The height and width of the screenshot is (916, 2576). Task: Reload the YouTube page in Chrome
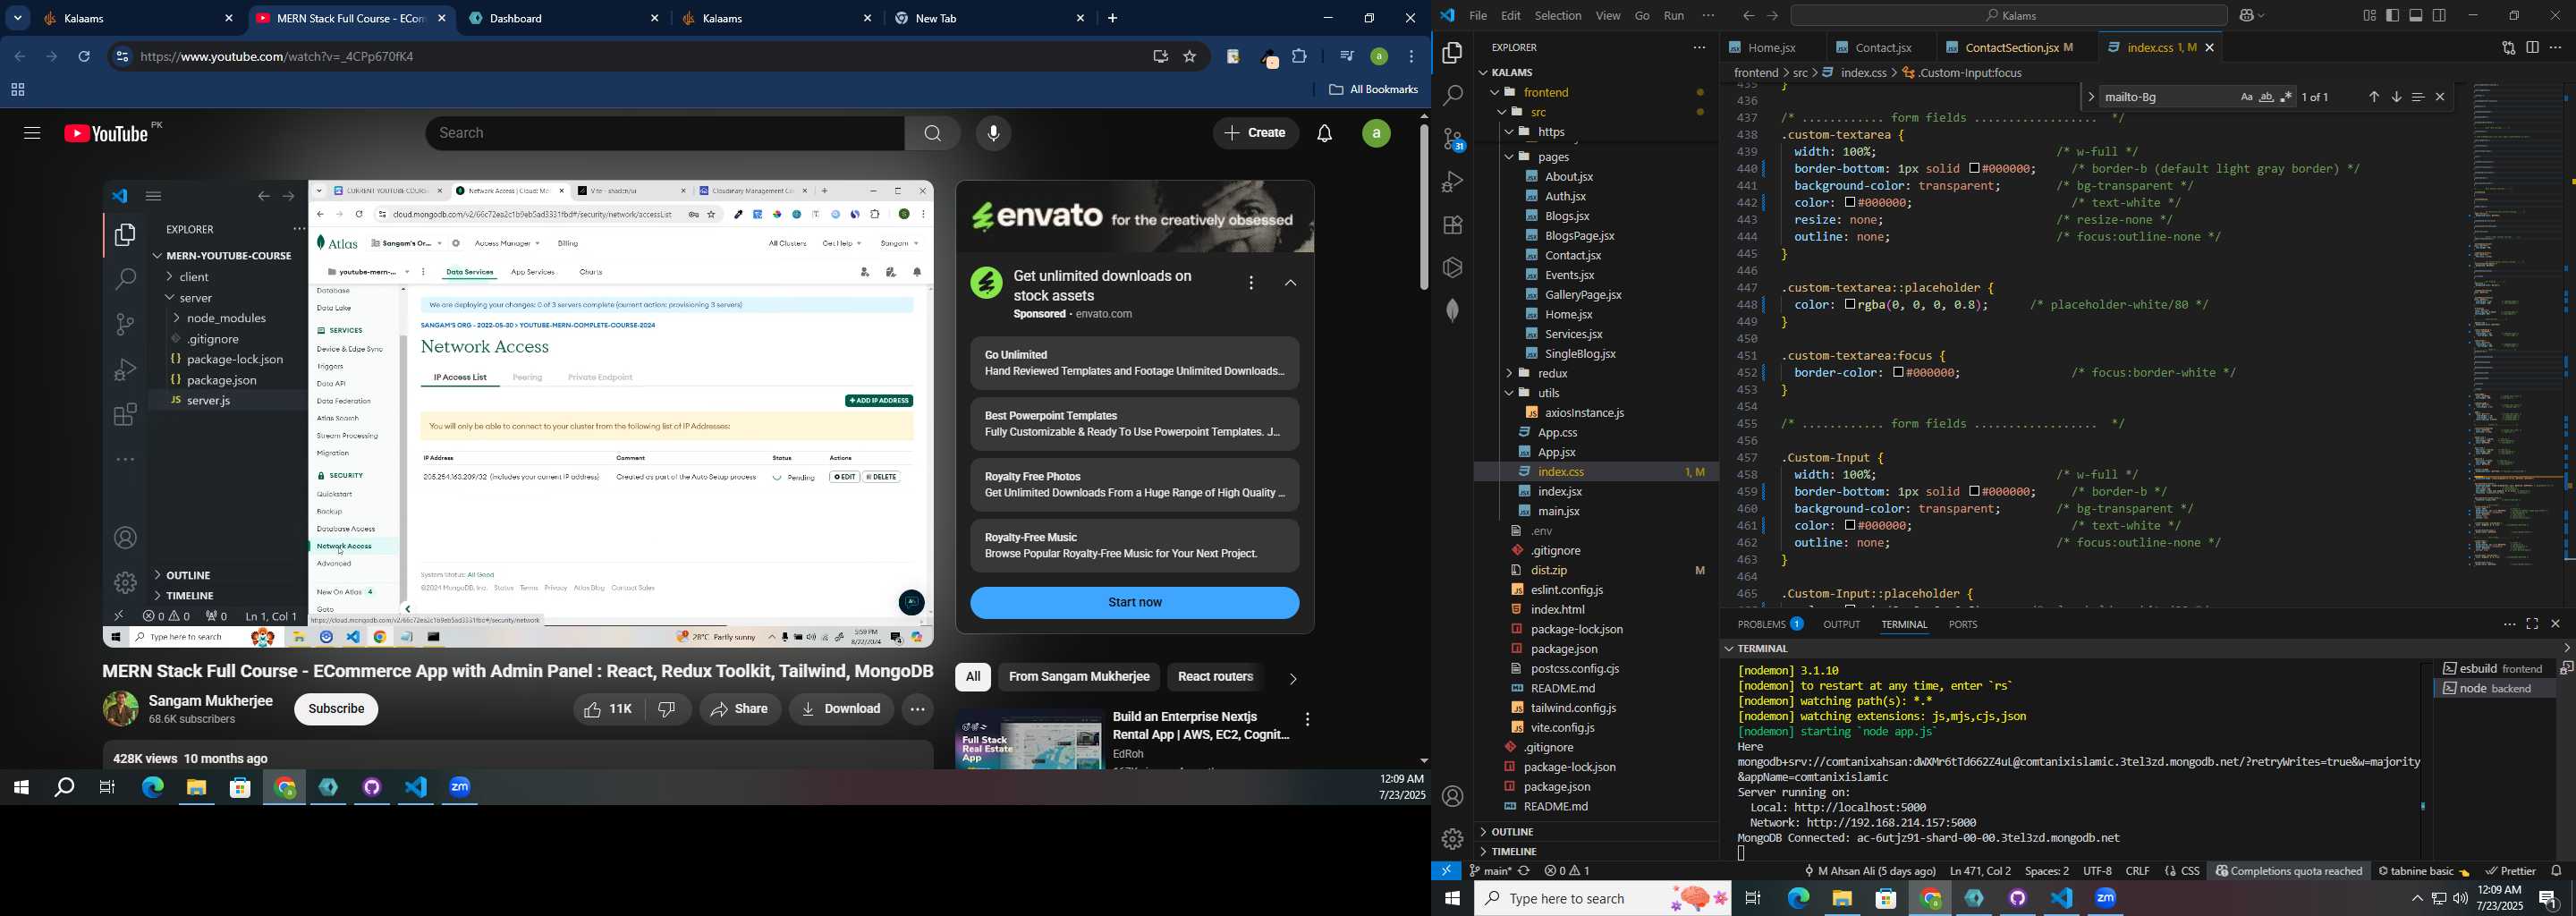click(x=85, y=57)
